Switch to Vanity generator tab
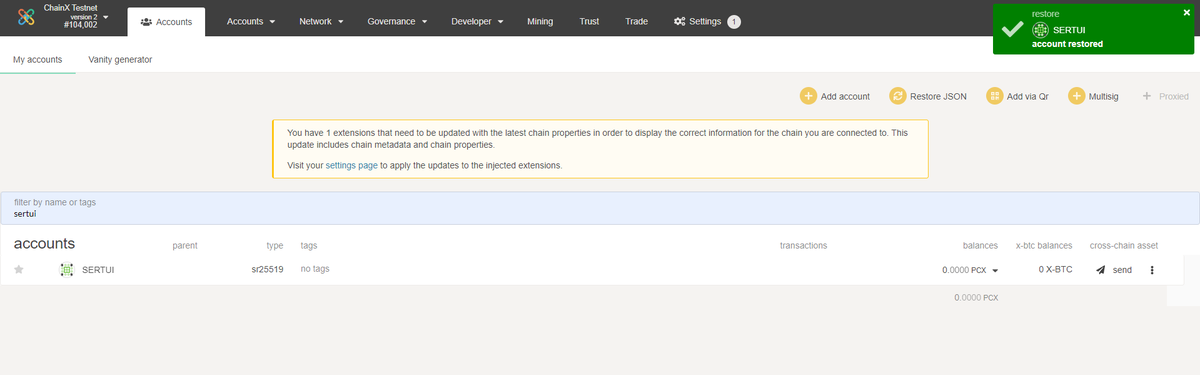The height and width of the screenshot is (375, 1200). (x=120, y=60)
